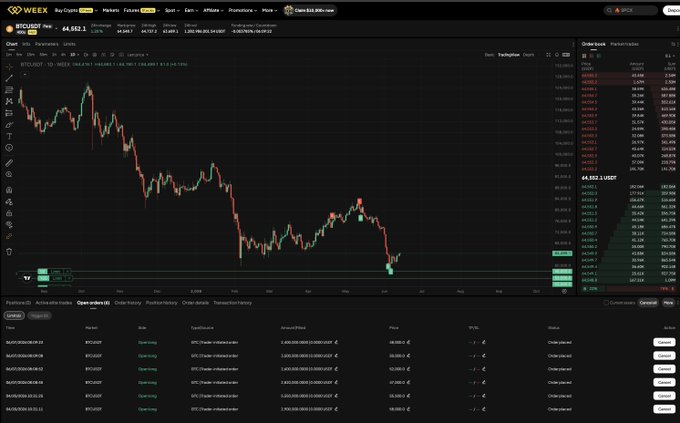The height and width of the screenshot is (423, 680).
Task: Open the Transaction history tab
Action: click(x=232, y=303)
